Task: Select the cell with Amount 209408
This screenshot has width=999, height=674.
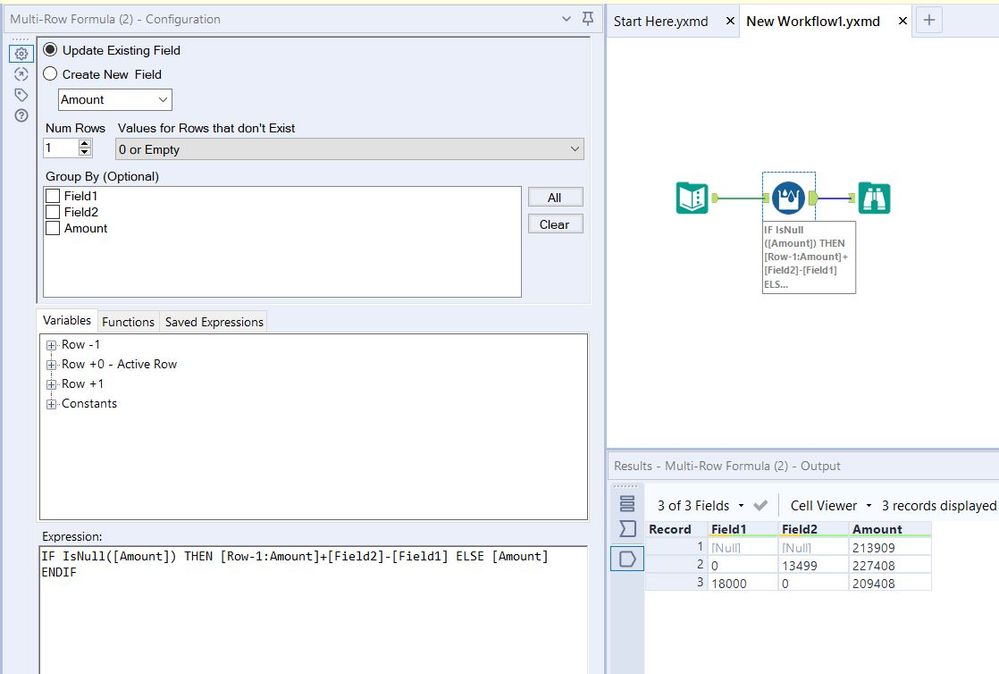Action: coord(890,583)
